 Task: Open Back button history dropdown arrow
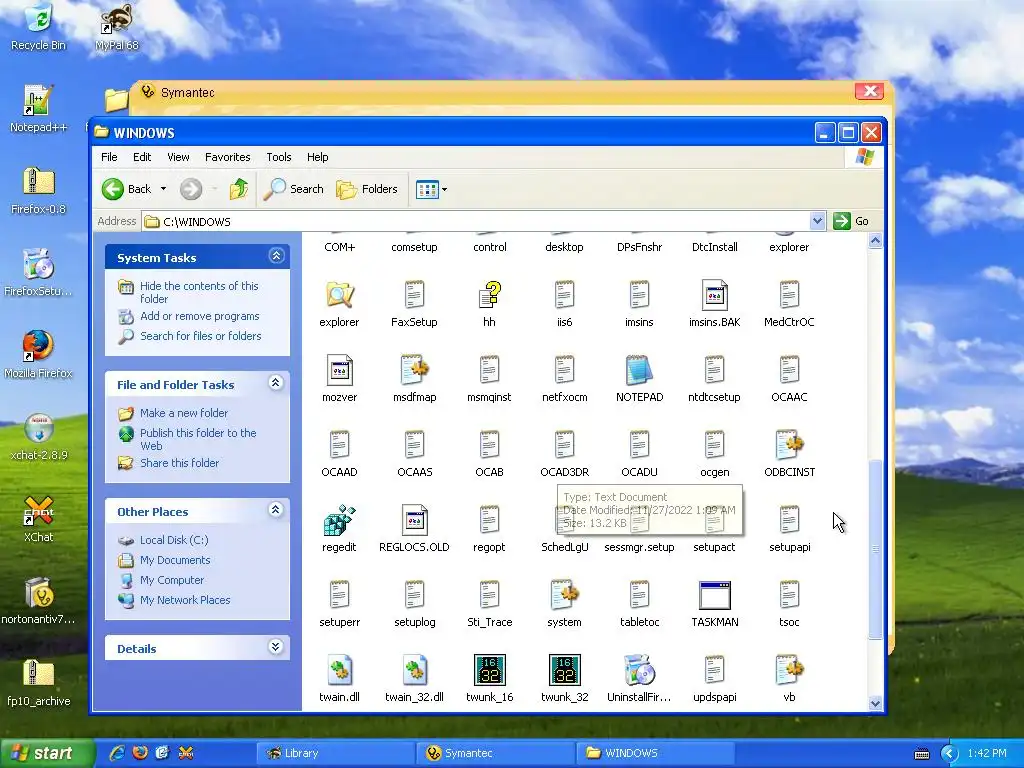coord(163,189)
